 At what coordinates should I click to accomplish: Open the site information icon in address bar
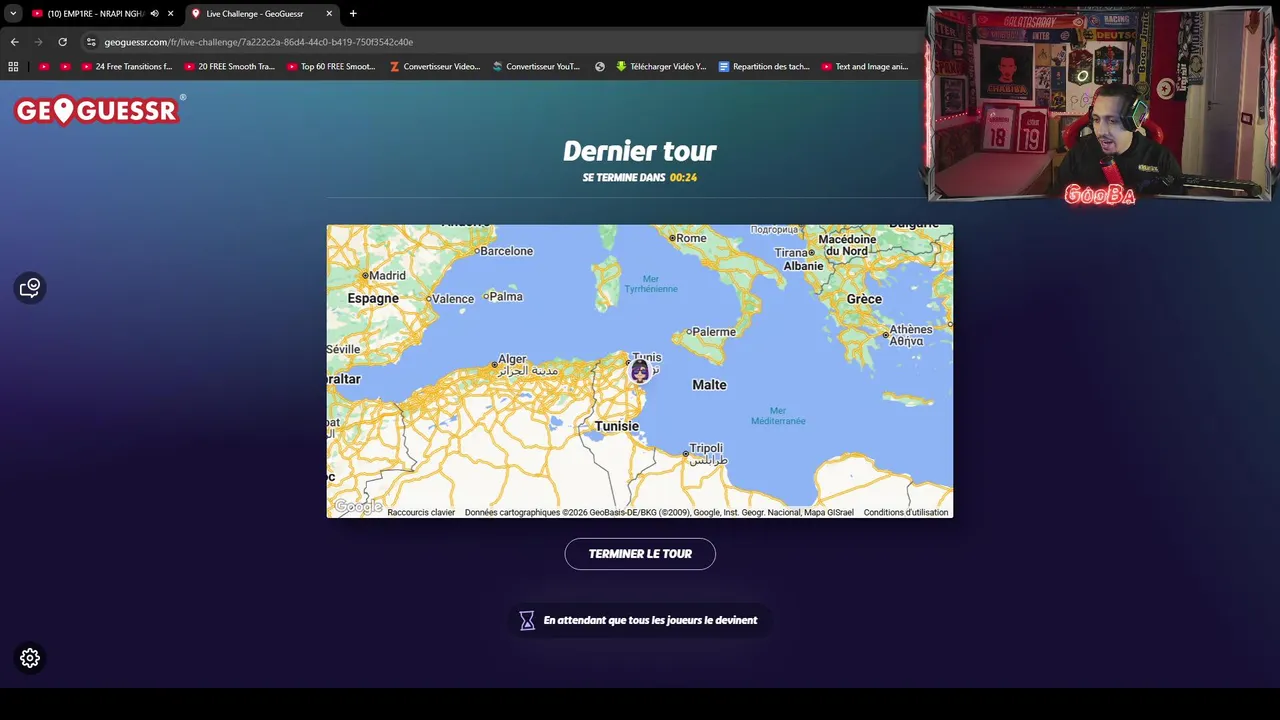(x=91, y=42)
